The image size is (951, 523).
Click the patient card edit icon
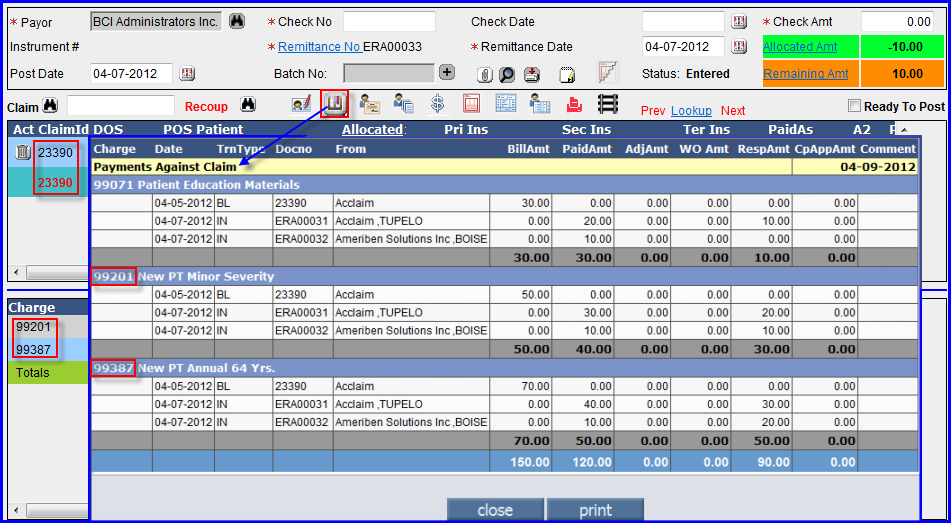(x=301, y=104)
